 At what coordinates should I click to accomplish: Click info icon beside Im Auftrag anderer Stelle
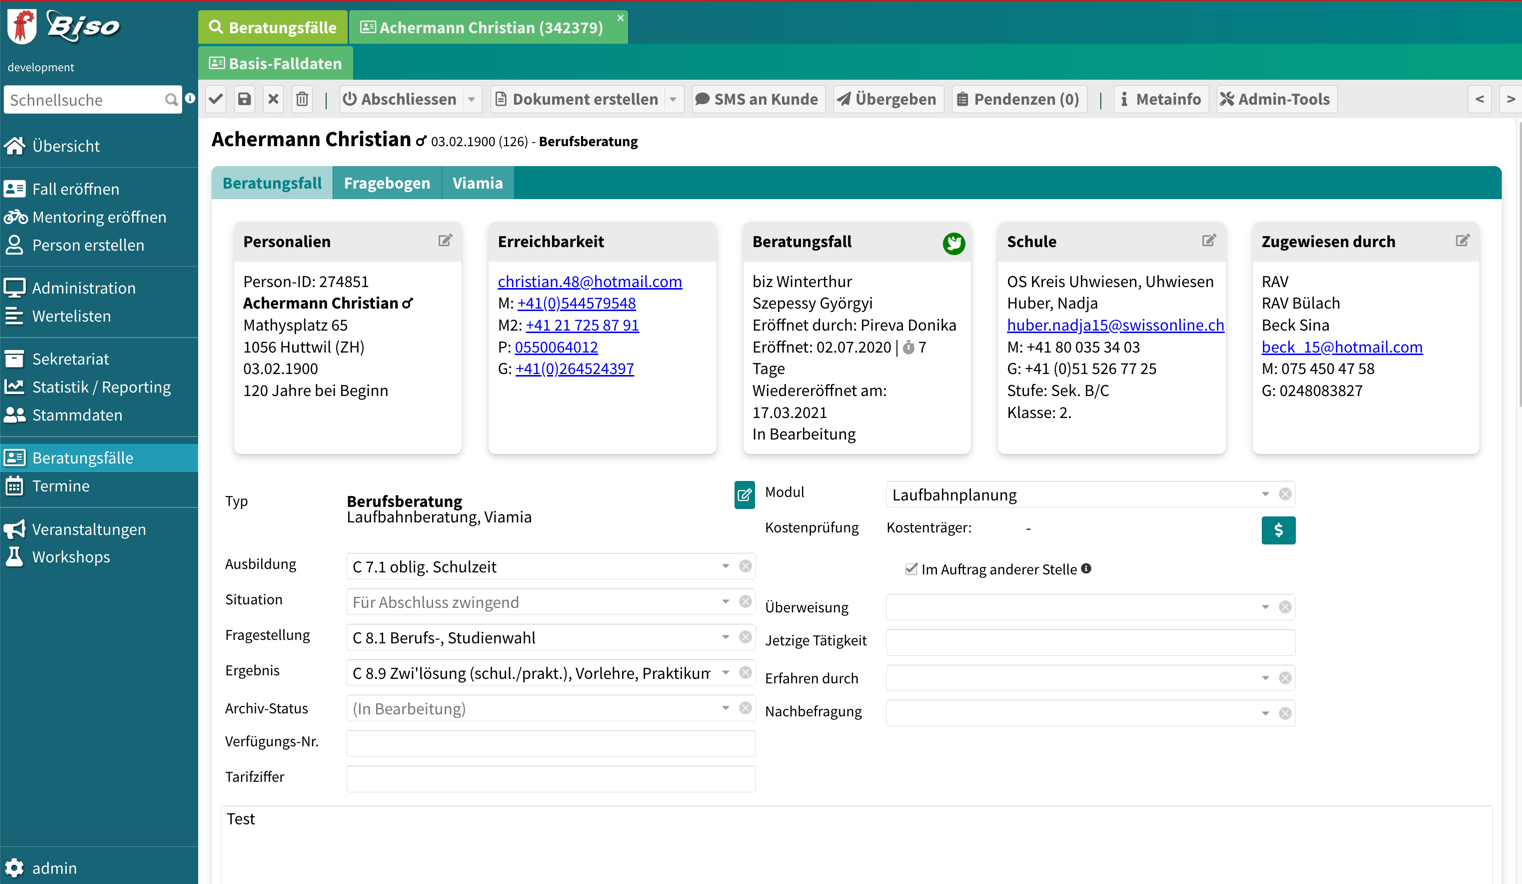1086,569
